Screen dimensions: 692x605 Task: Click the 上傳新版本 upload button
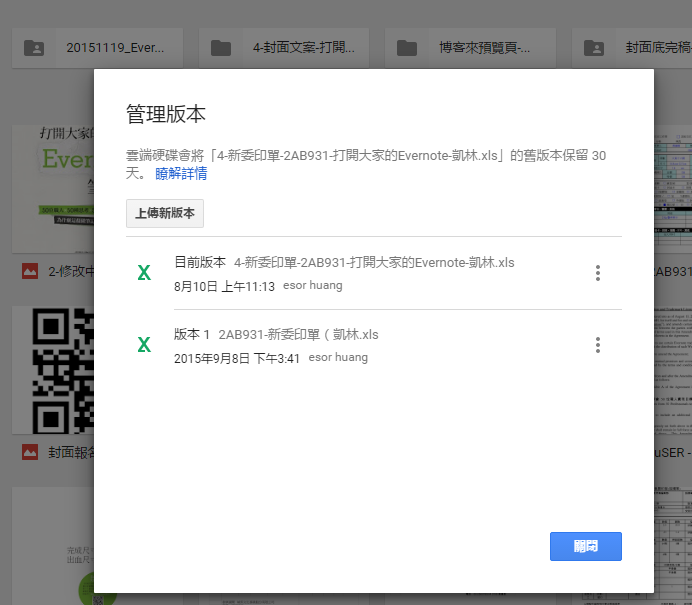[x=165, y=214]
